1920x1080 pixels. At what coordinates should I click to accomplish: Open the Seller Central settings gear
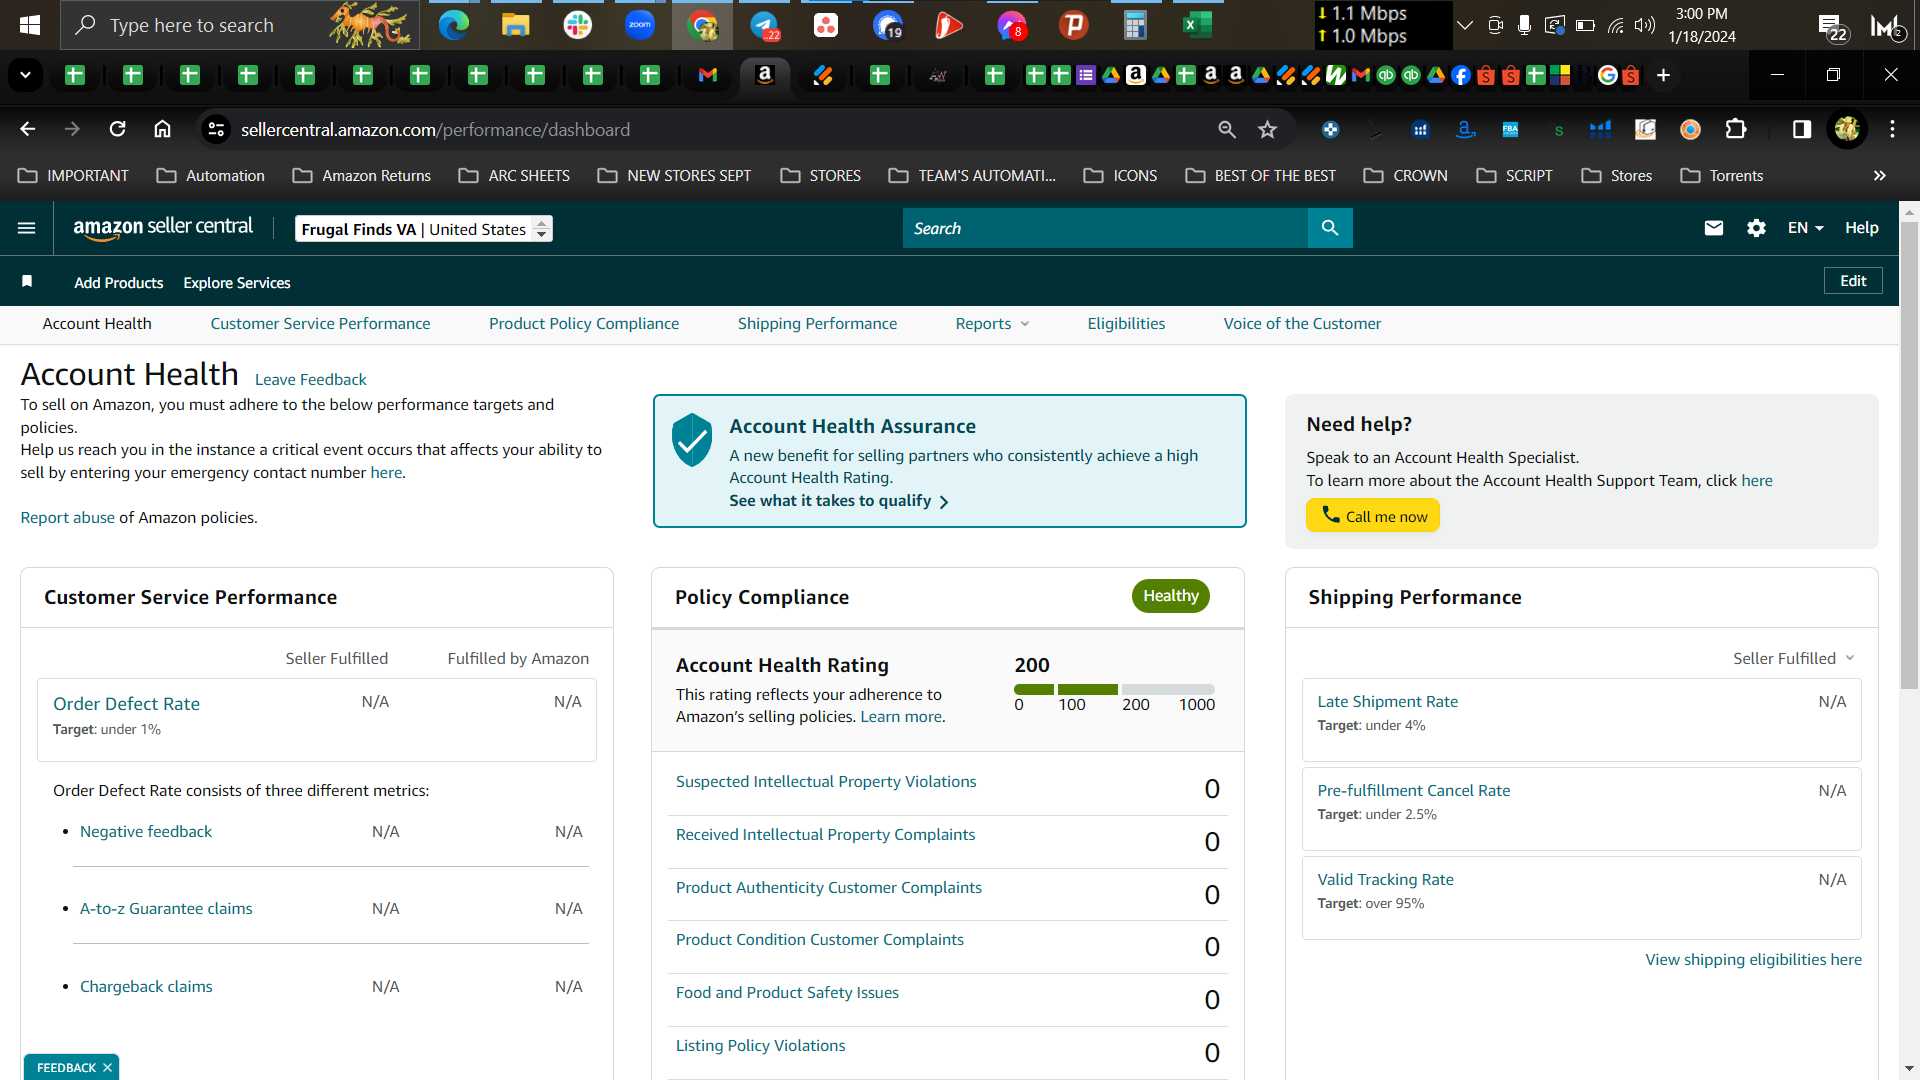[x=1756, y=228]
